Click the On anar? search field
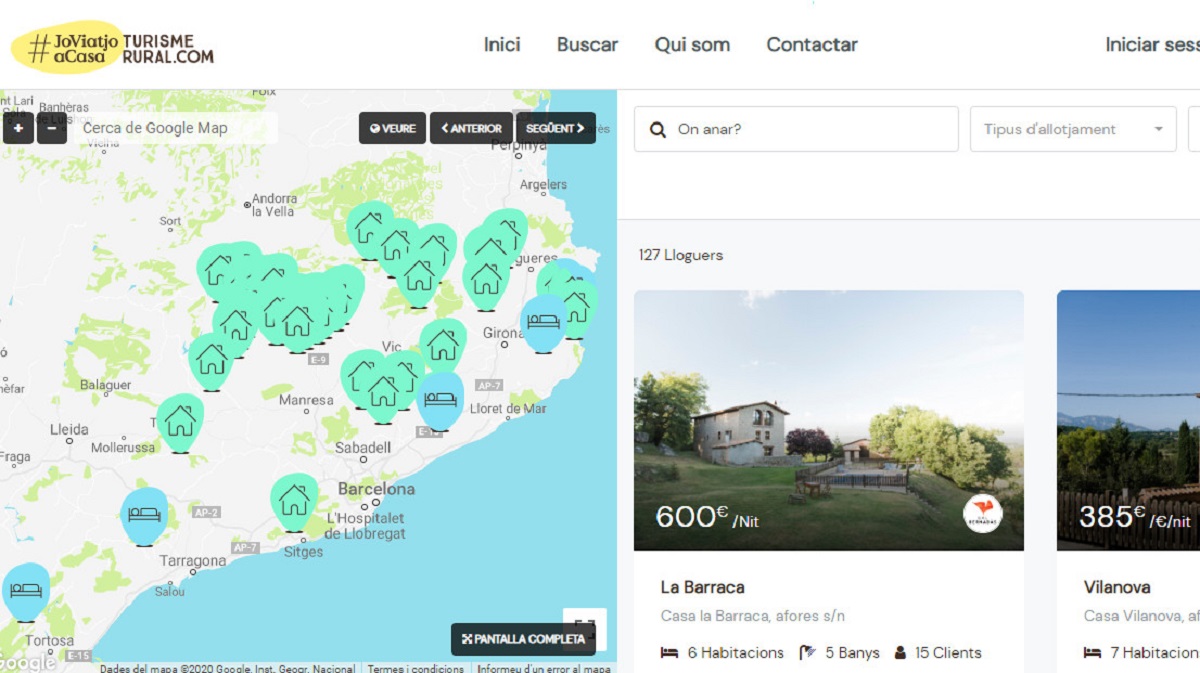Screen dimensions: 1200x673 (x=796, y=129)
